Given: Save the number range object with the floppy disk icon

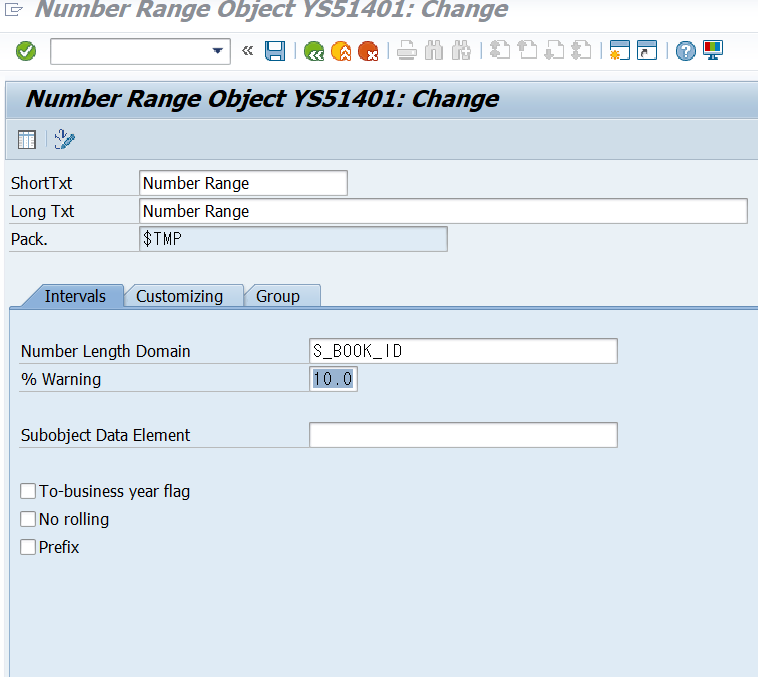Looking at the screenshot, I should (x=275, y=51).
